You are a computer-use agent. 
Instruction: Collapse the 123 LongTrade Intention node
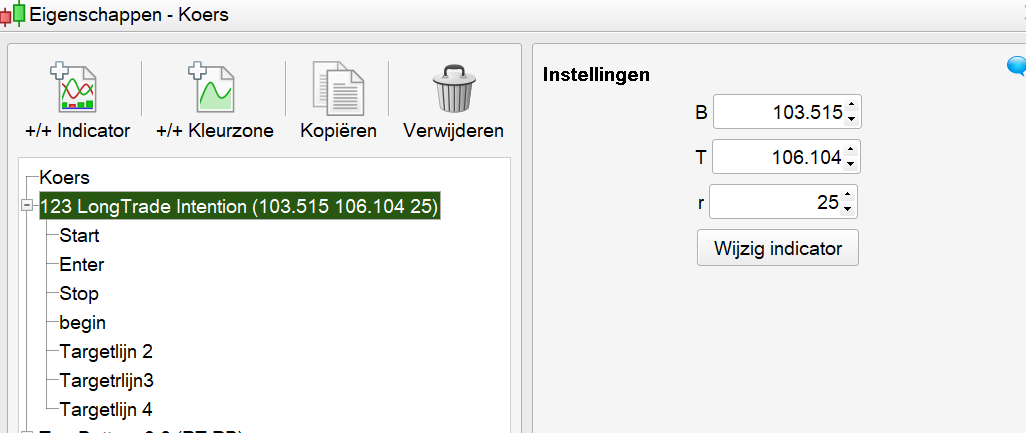tap(26, 207)
